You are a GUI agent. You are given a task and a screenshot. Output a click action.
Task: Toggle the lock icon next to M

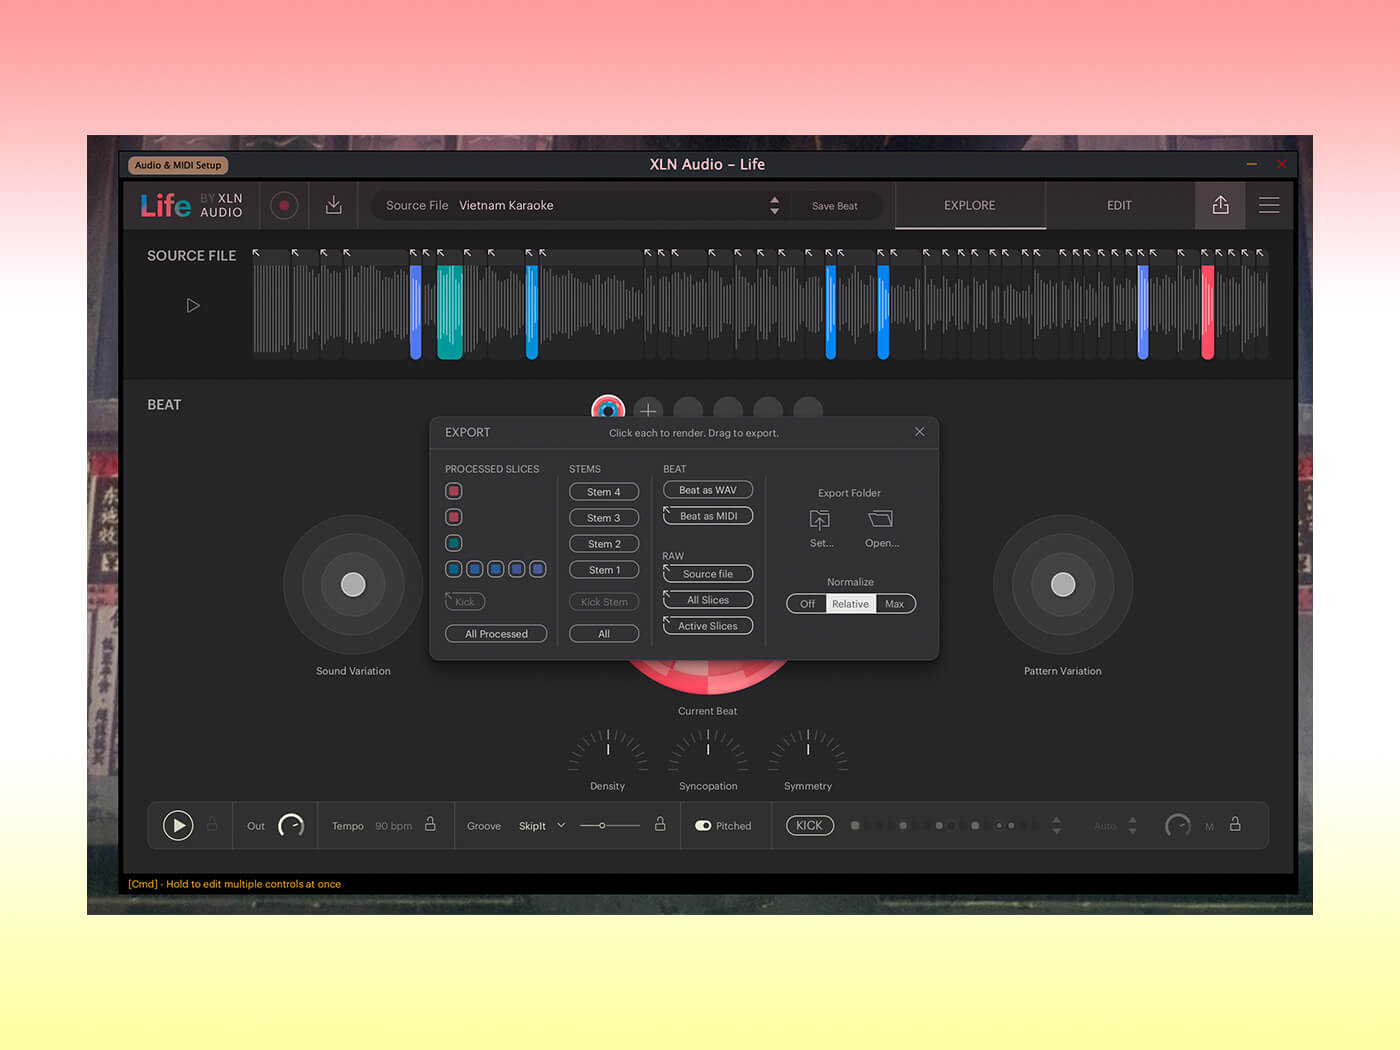tap(1235, 824)
